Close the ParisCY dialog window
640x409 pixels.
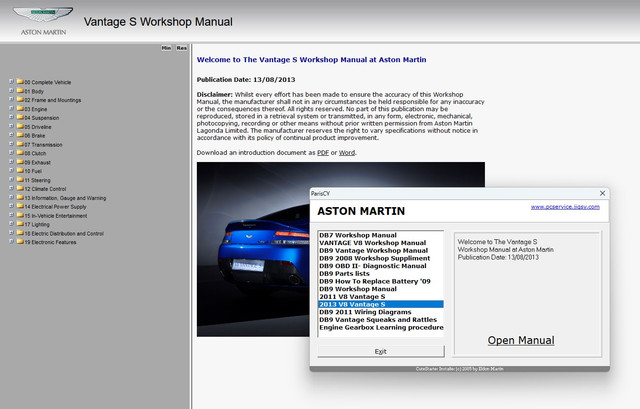(x=602, y=193)
